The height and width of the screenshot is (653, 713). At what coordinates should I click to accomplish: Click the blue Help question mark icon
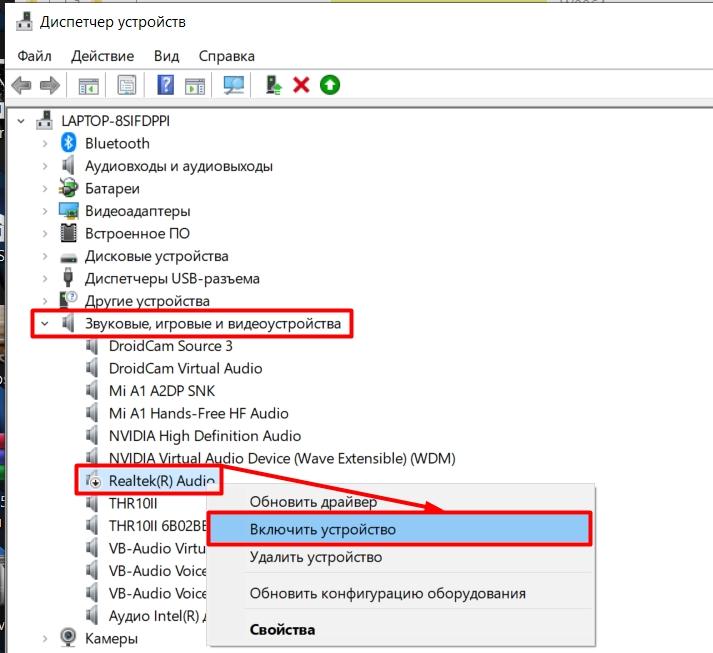point(166,85)
